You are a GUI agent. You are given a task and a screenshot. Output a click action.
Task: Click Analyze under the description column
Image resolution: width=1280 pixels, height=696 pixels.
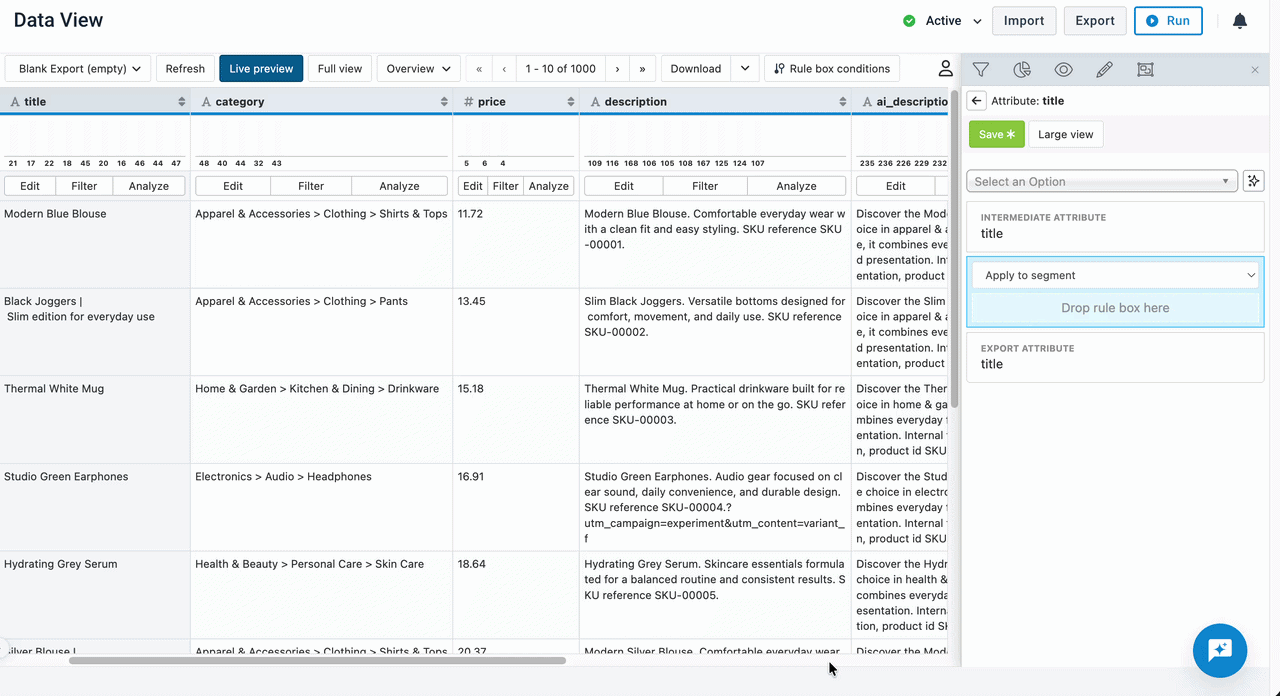pyautogui.click(x=796, y=186)
